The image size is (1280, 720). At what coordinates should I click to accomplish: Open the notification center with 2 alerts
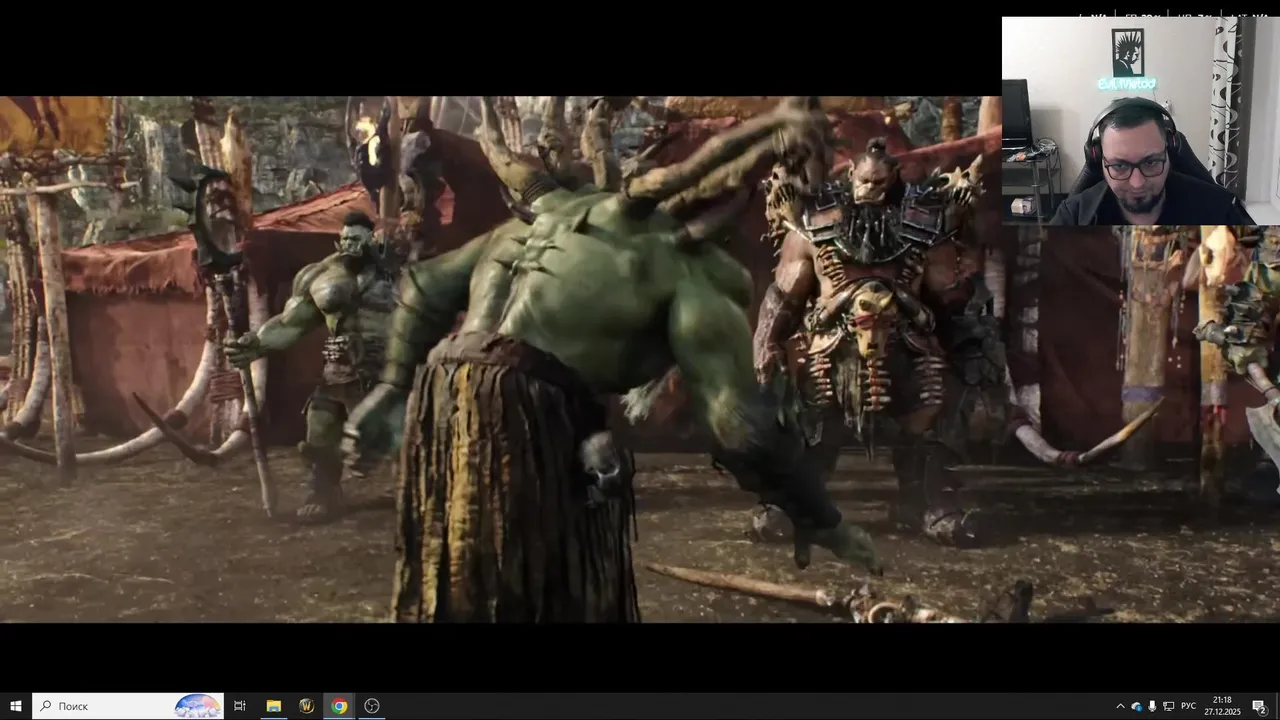(x=1260, y=707)
